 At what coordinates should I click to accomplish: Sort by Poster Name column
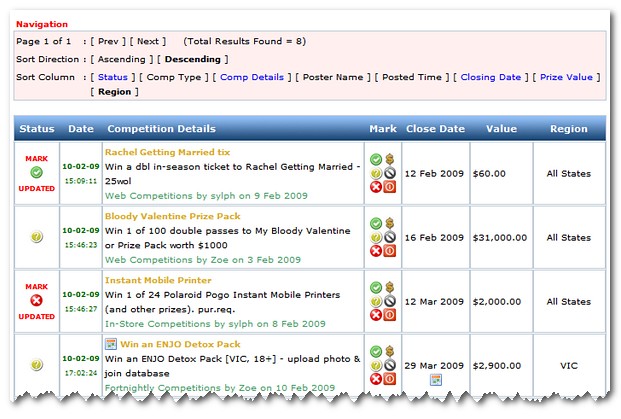coord(333,77)
